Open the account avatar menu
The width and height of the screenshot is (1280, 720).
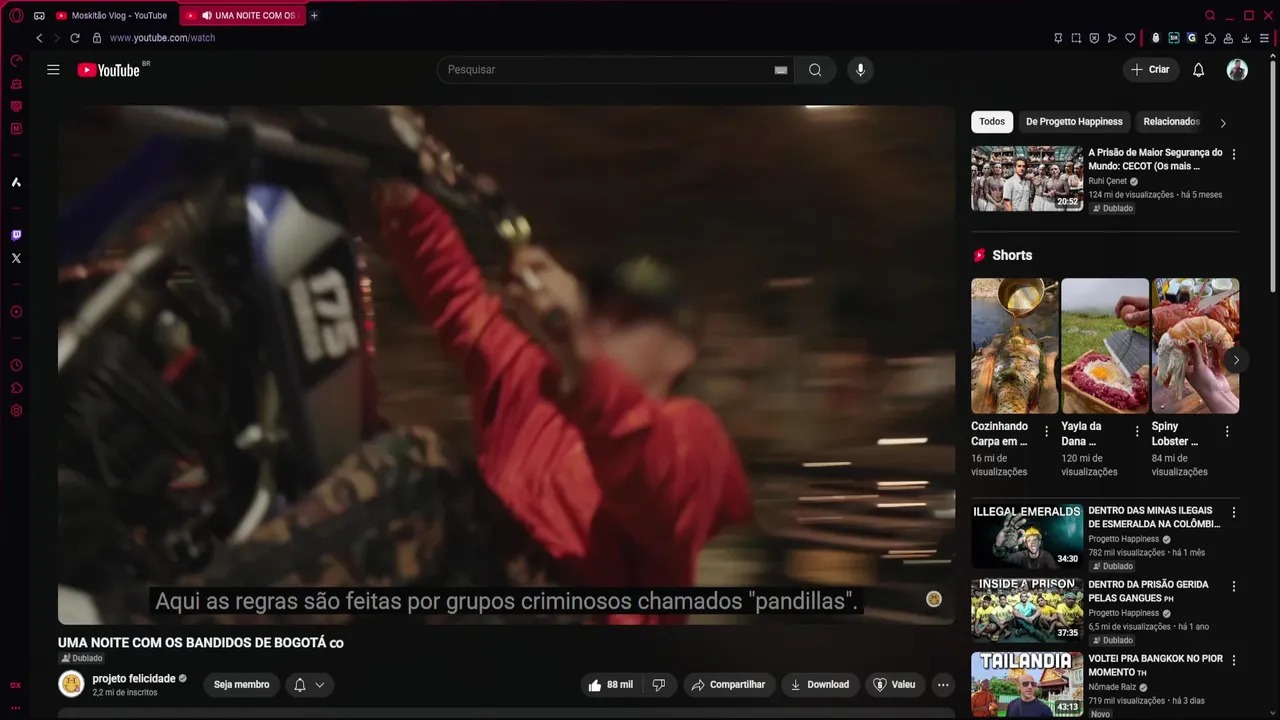[1237, 70]
